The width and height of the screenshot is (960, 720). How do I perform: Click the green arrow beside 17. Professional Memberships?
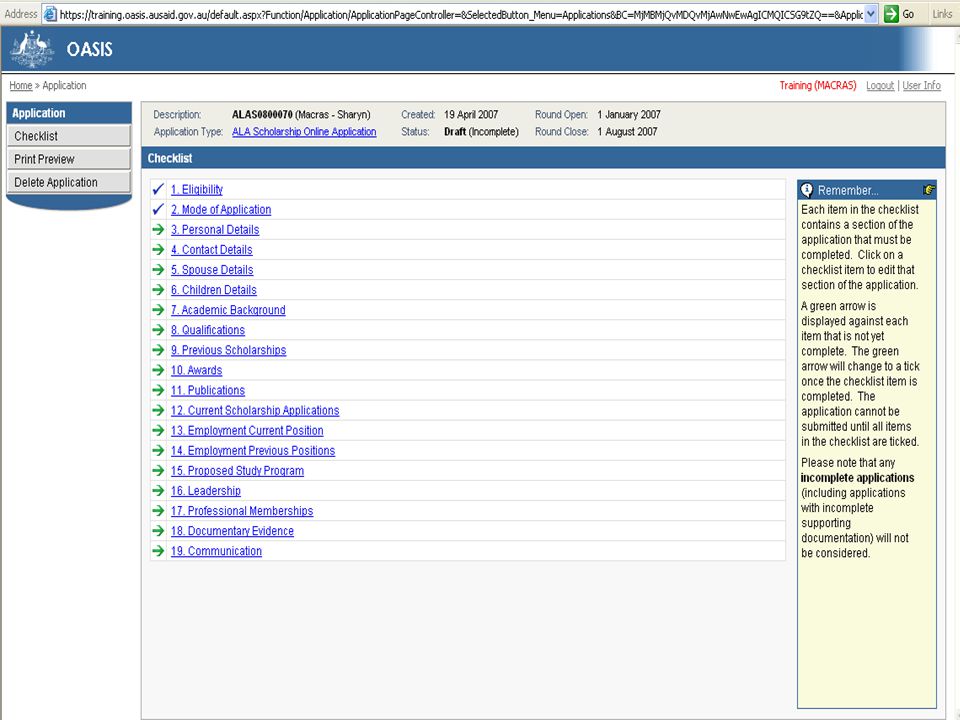(x=158, y=511)
